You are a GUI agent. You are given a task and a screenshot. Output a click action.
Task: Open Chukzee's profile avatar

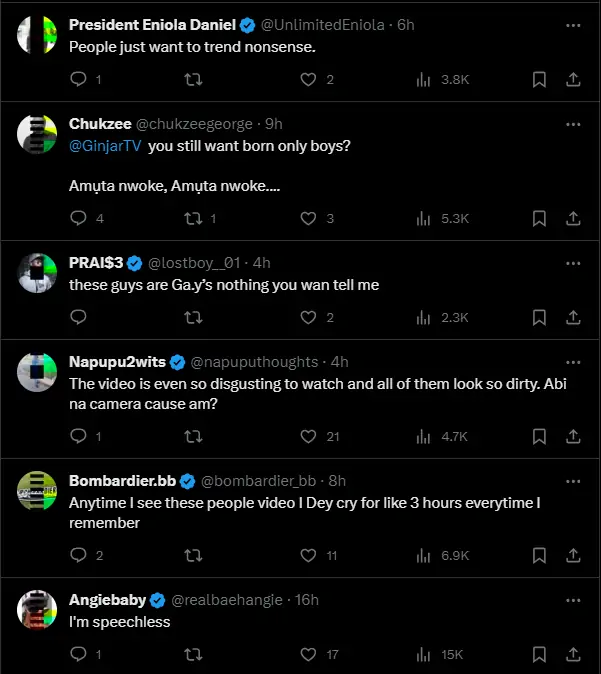(36, 134)
